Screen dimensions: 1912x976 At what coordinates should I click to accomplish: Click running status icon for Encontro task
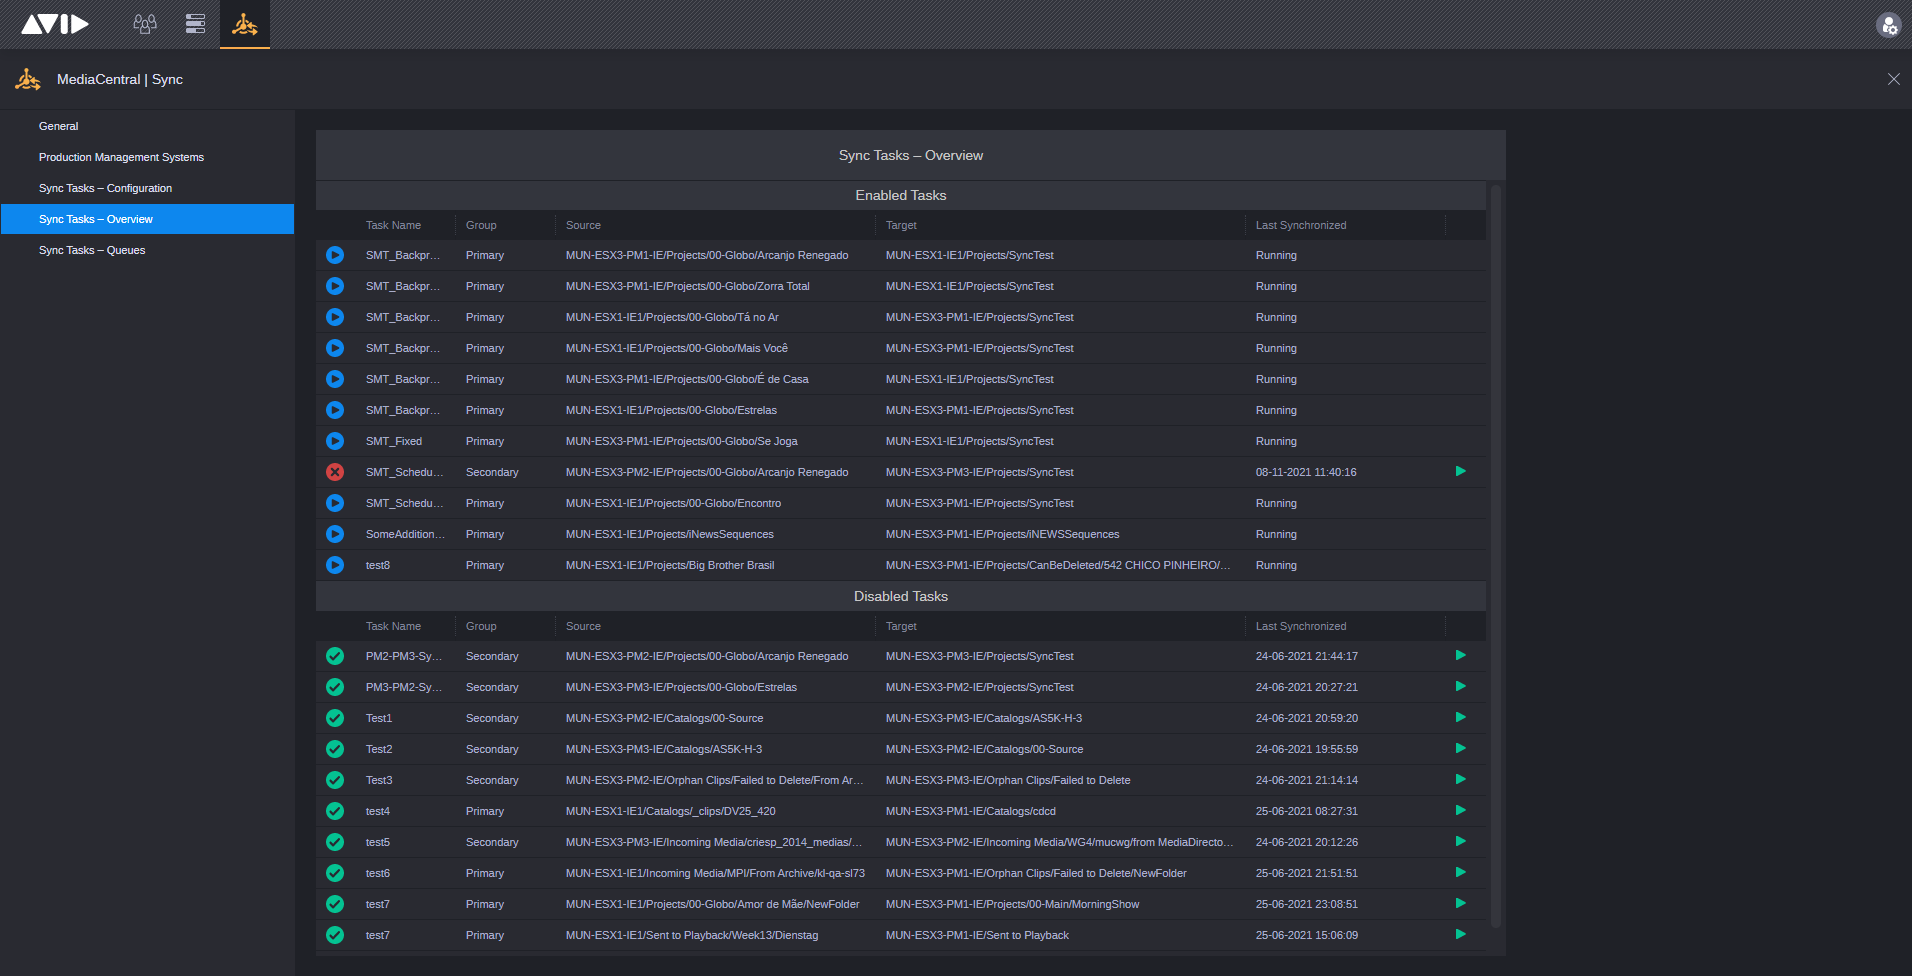[x=335, y=503]
